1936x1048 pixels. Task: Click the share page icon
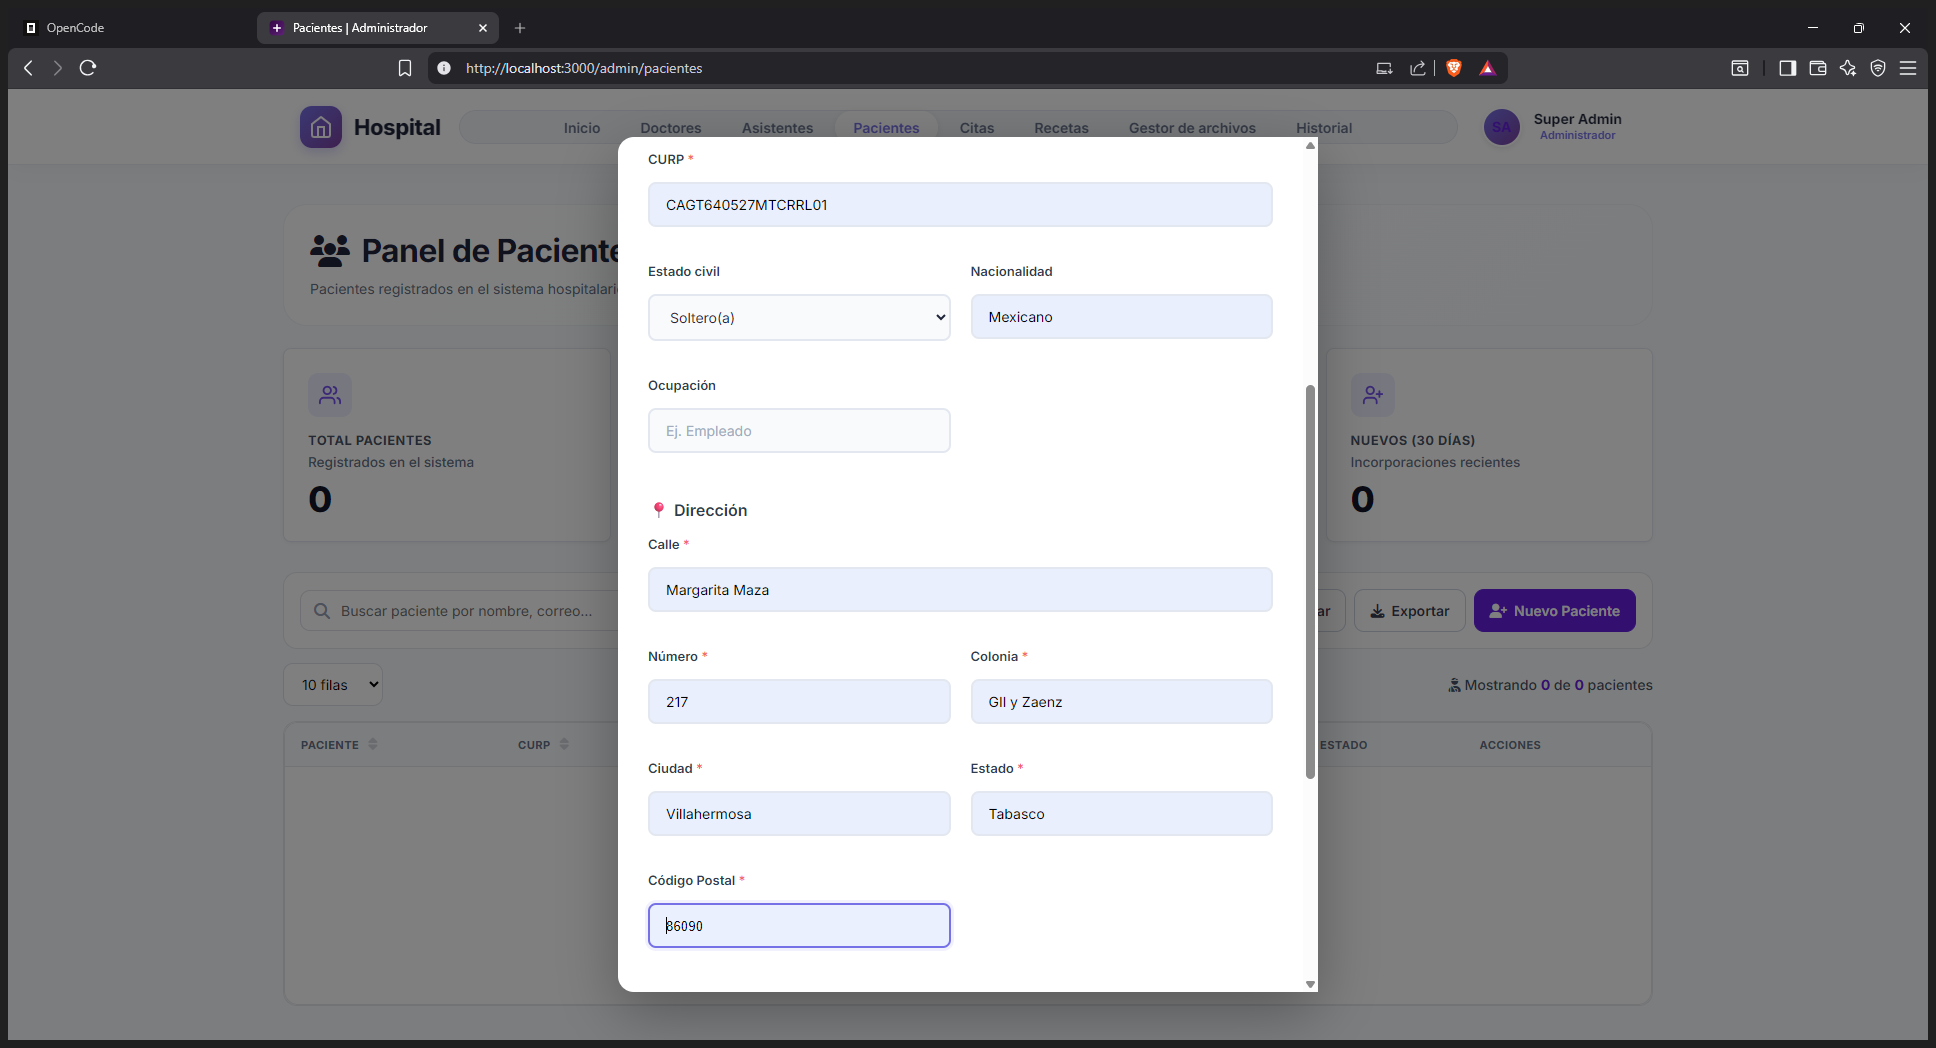(1418, 68)
